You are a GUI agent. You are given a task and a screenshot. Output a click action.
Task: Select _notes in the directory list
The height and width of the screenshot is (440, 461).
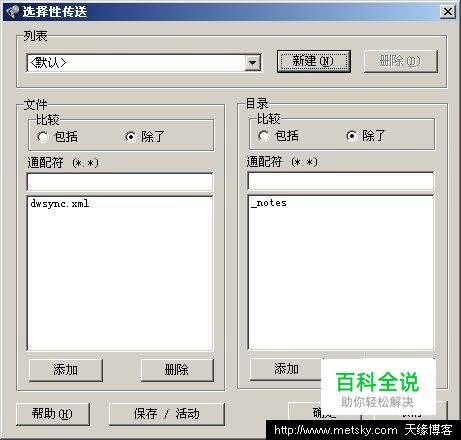[x=269, y=203]
